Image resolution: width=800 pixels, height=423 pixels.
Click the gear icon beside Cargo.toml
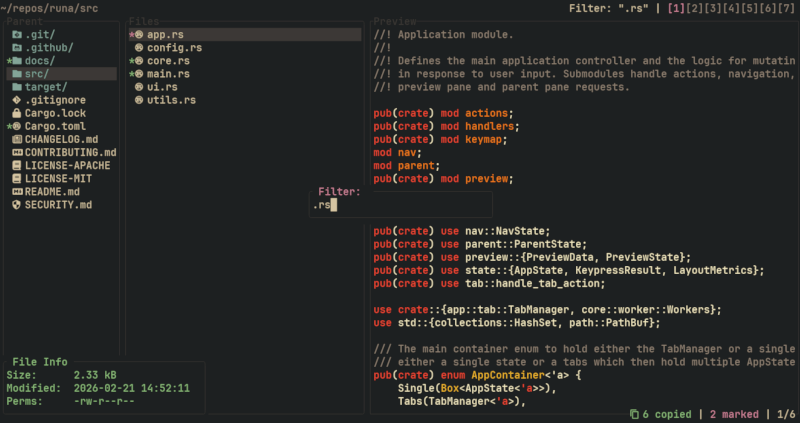pyautogui.click(x=17, y=127)
